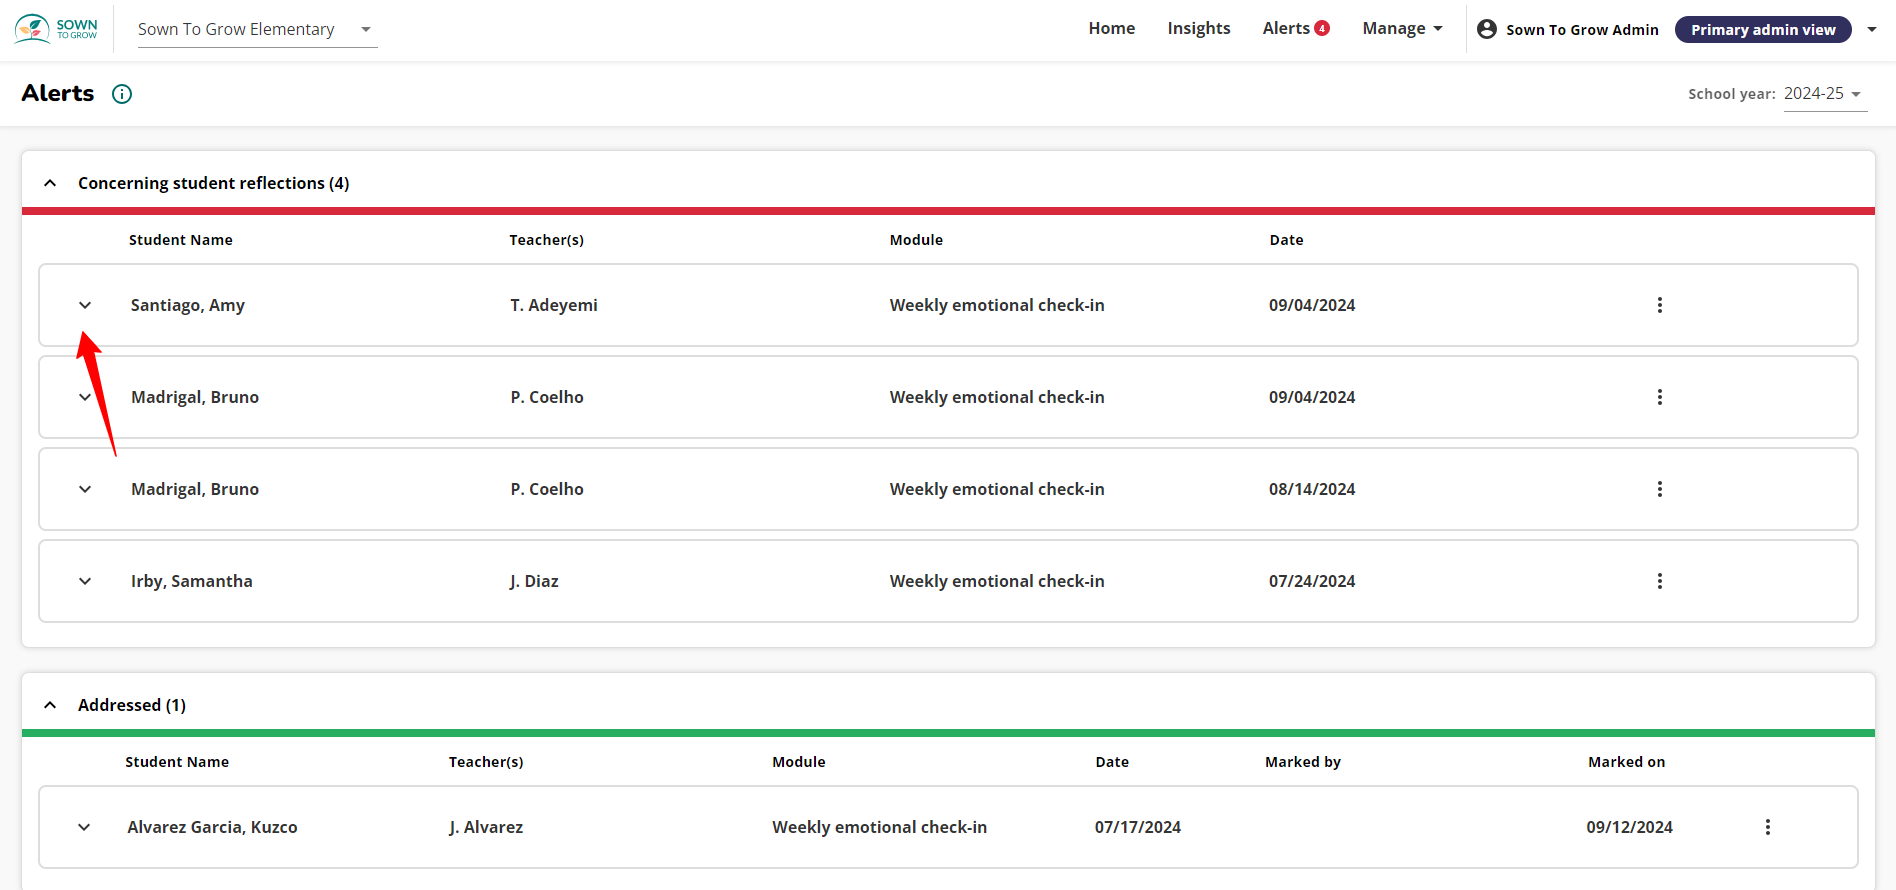Click Marked on date 09/12/2024
Viewport: 1896px width, 890px height.
click(1629, 827)
